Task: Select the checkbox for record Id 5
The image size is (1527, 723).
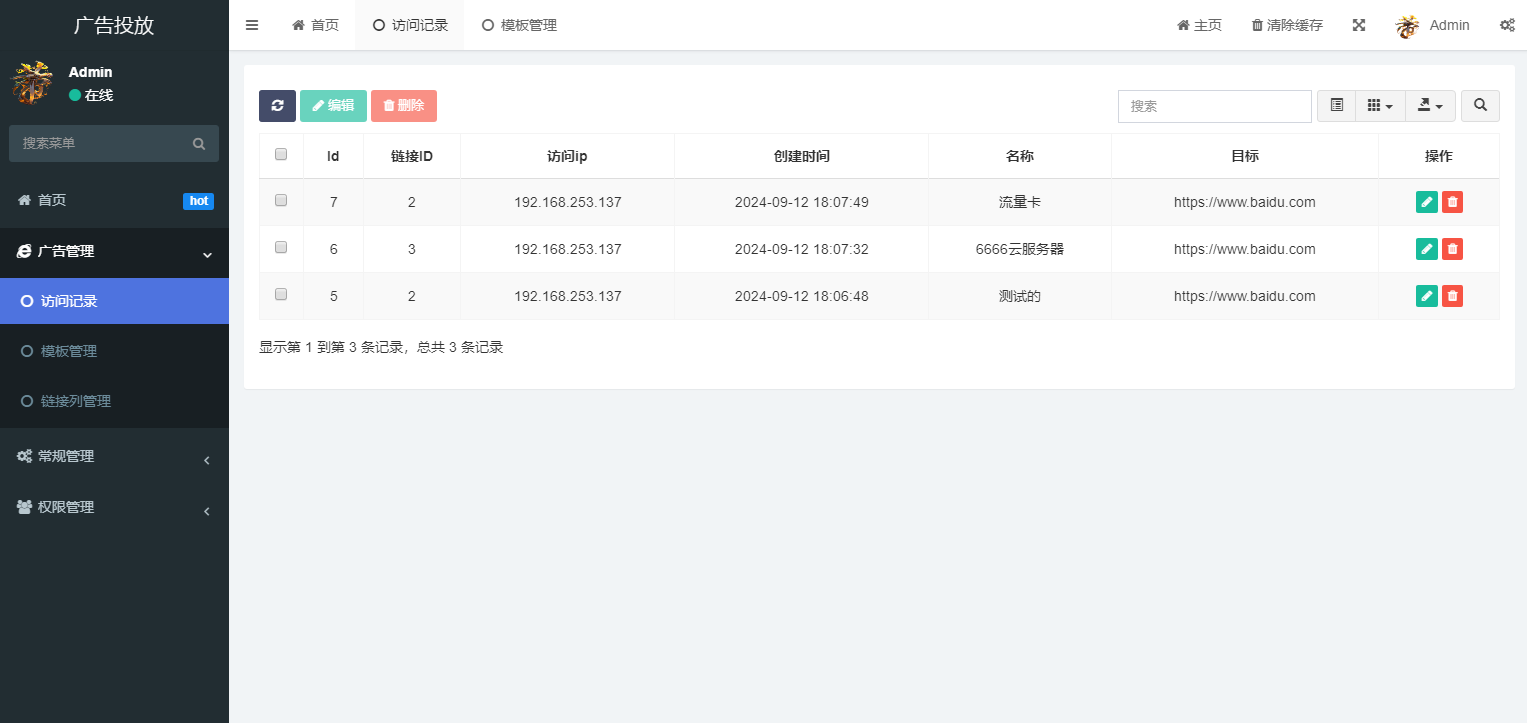Action: [281, 294]
